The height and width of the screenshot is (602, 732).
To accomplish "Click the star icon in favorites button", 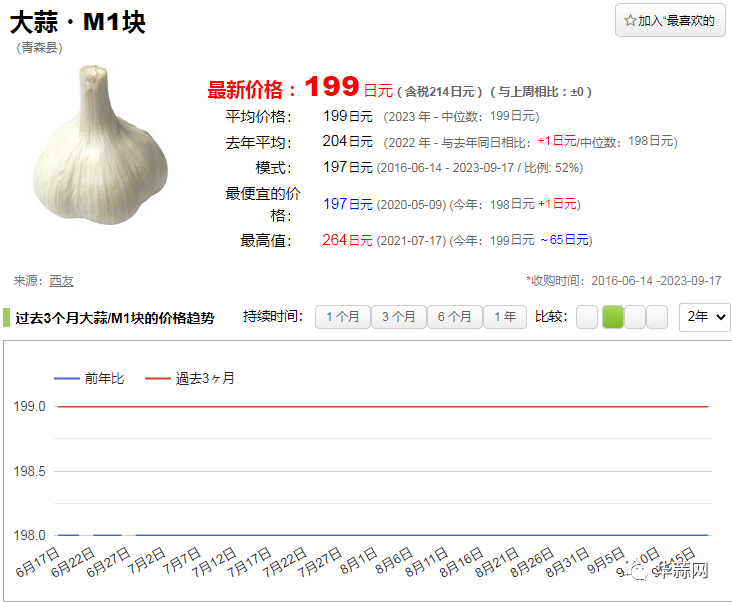I will pos(630,21).
